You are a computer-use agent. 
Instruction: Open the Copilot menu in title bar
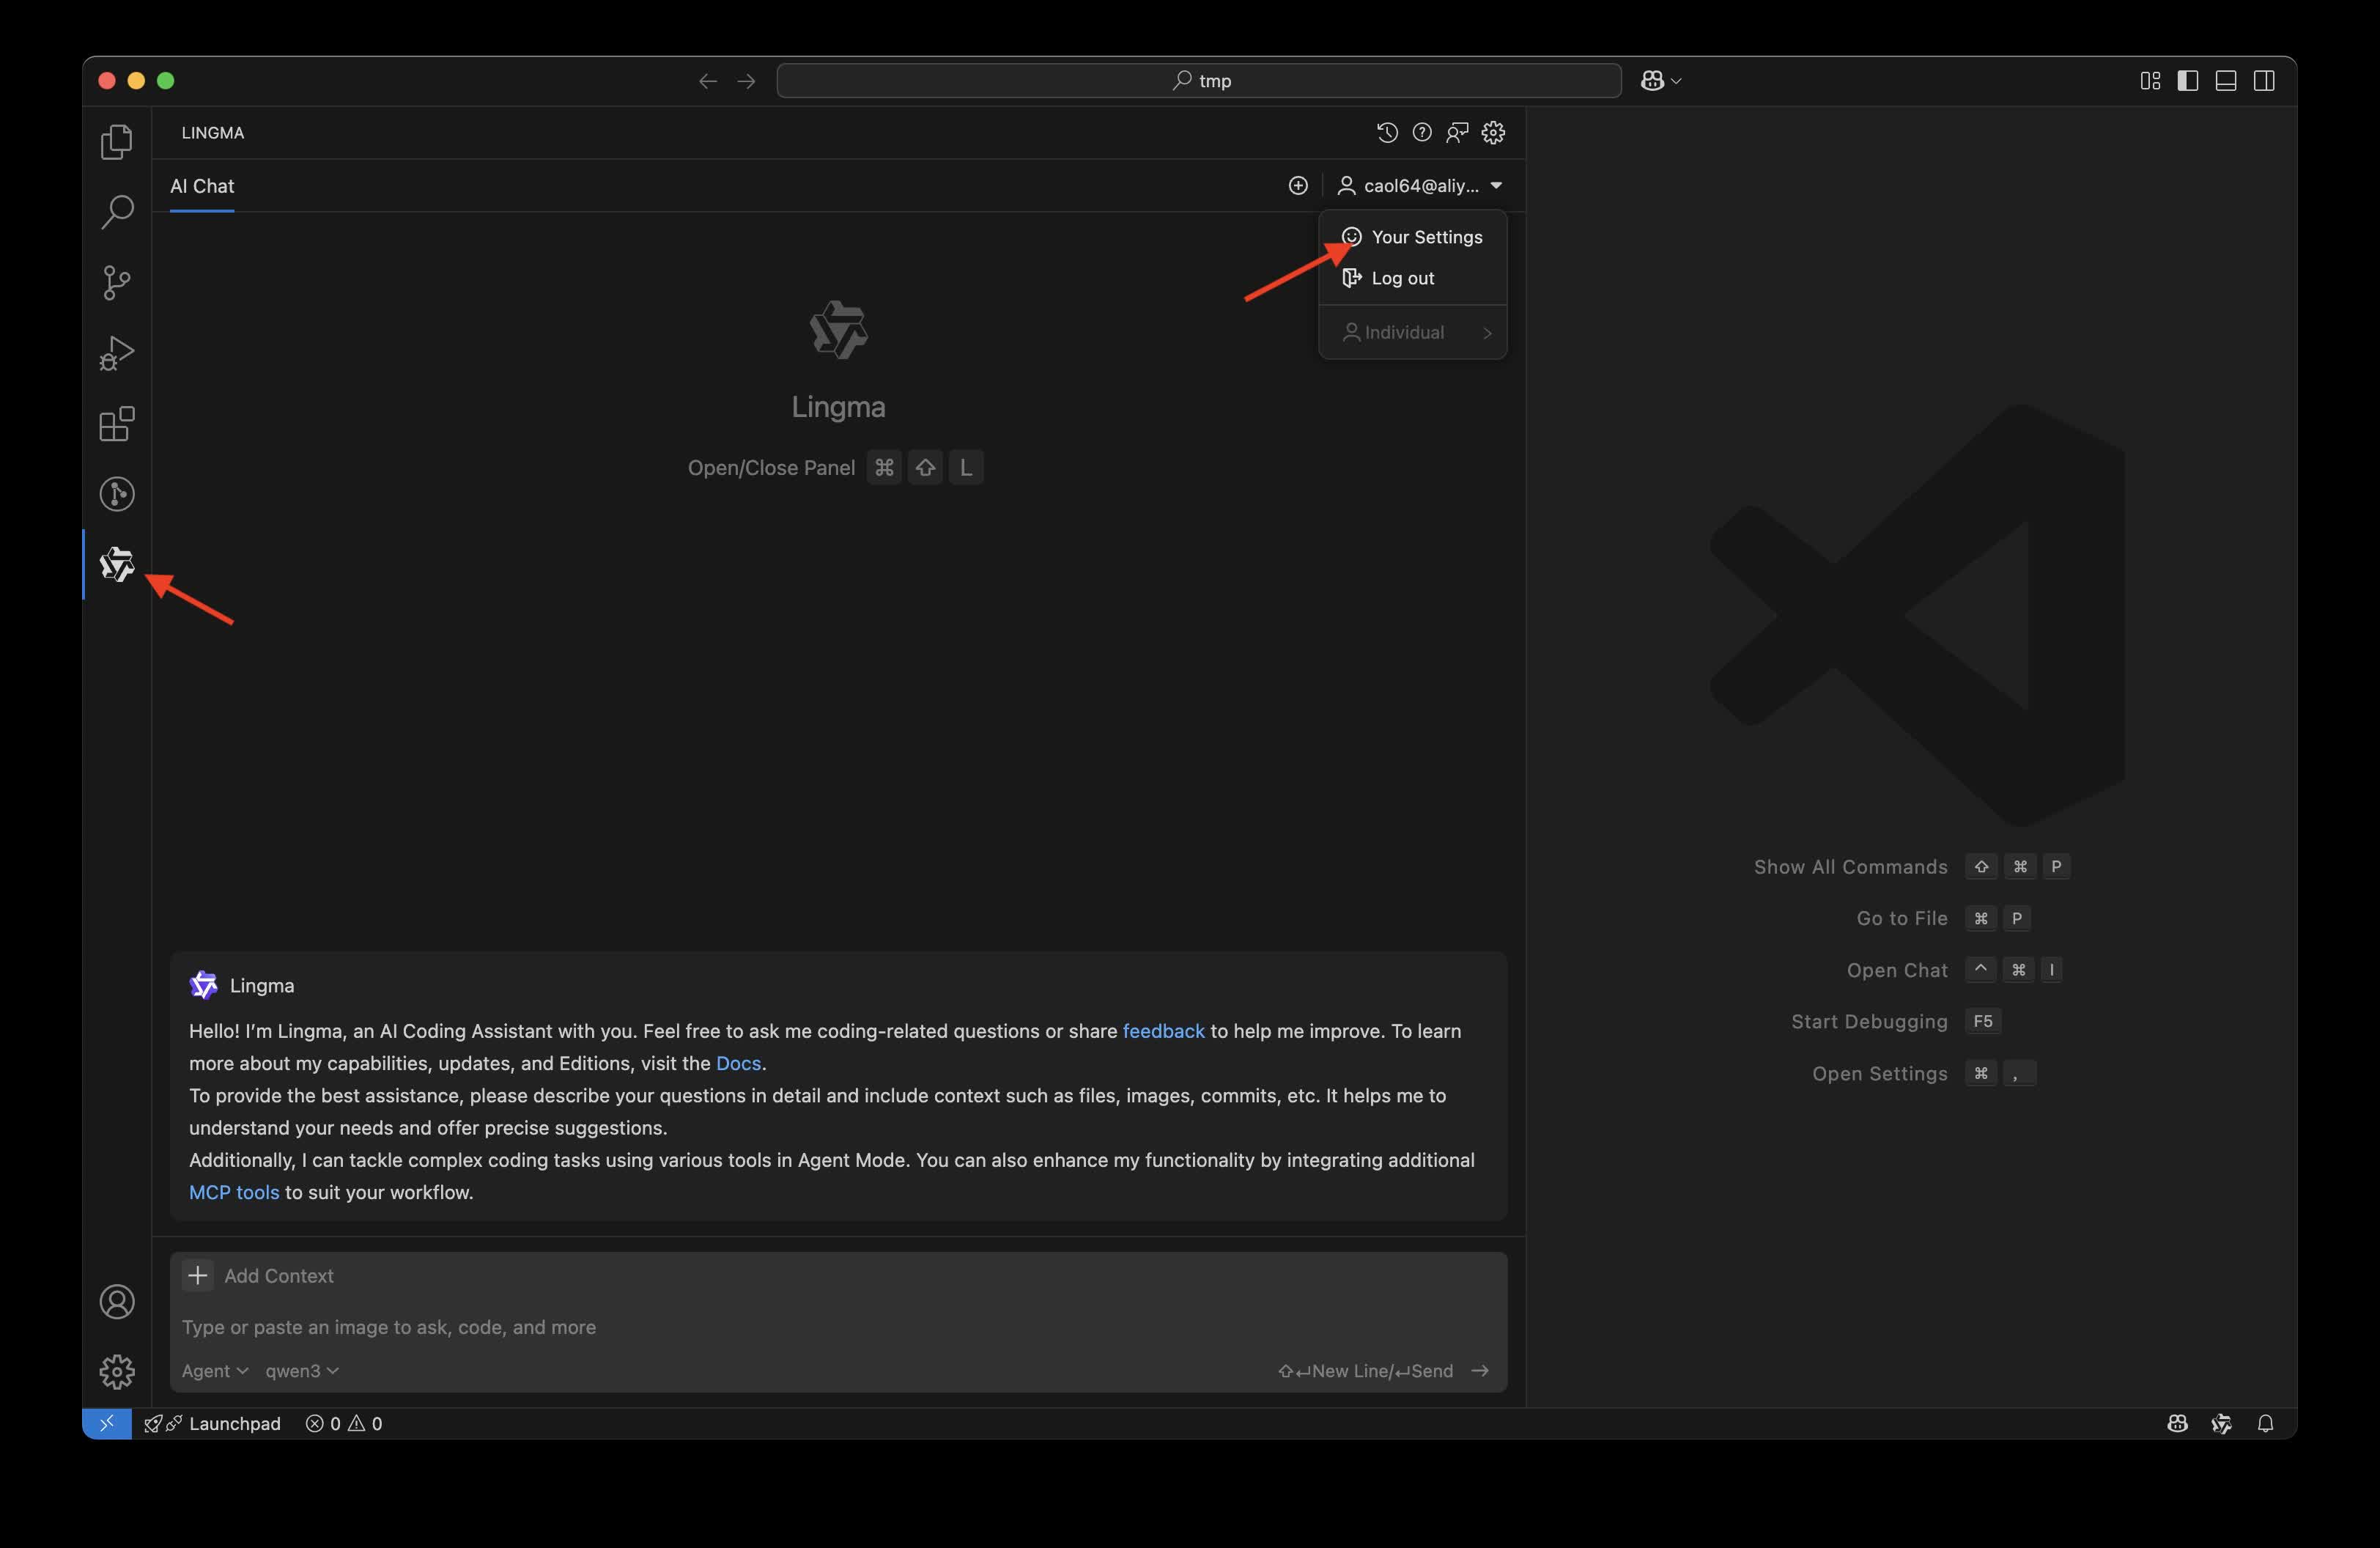coord(1661,81)
